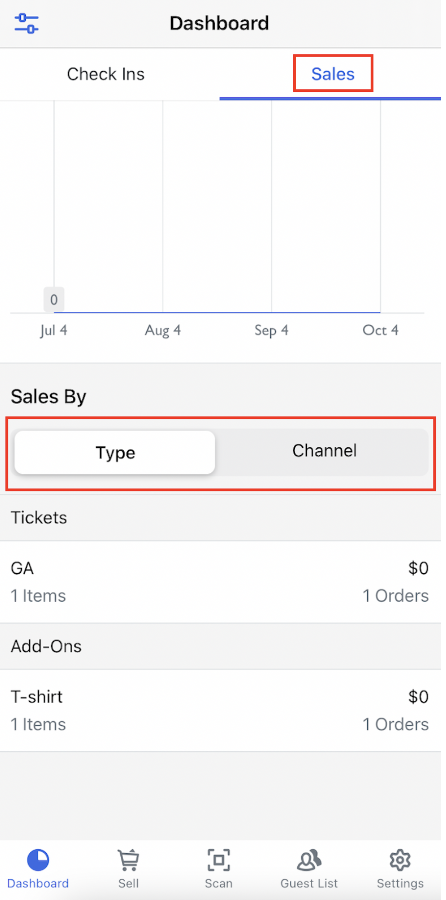Select Type in Sales By toggle
Image resolution: width=446 pixels, height=900 pixels.
[115, 453]
